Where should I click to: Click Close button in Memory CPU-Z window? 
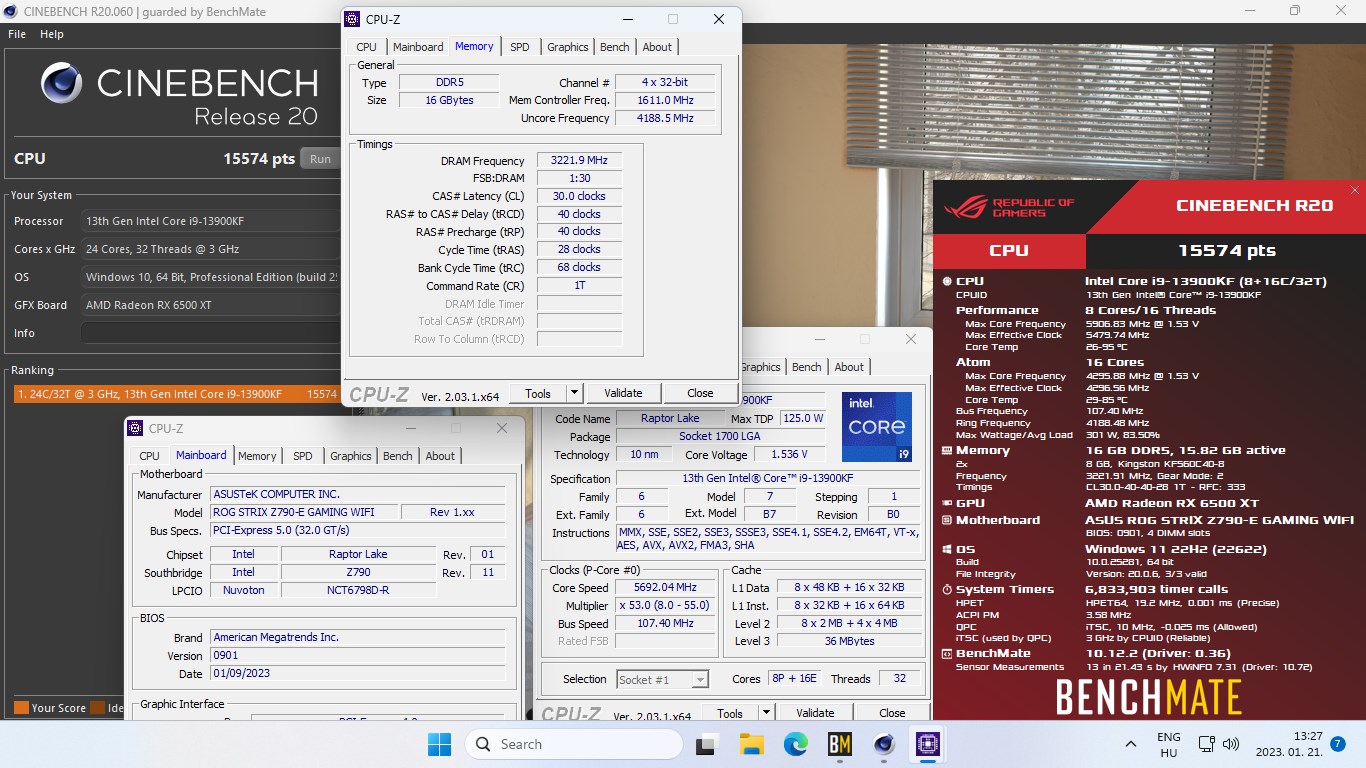pyautogui.click(x=700, y=393)
